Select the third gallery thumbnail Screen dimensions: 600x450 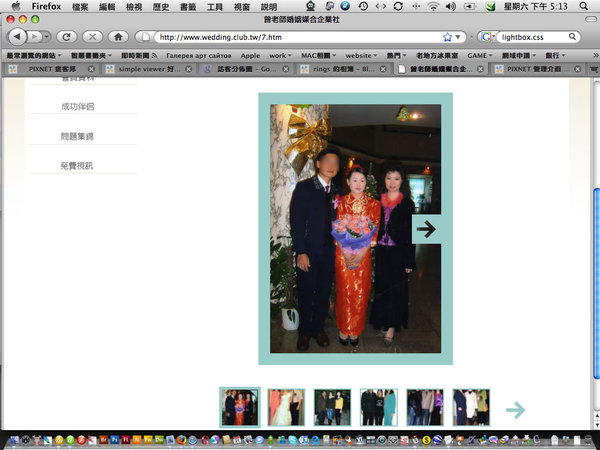(332, 407)
